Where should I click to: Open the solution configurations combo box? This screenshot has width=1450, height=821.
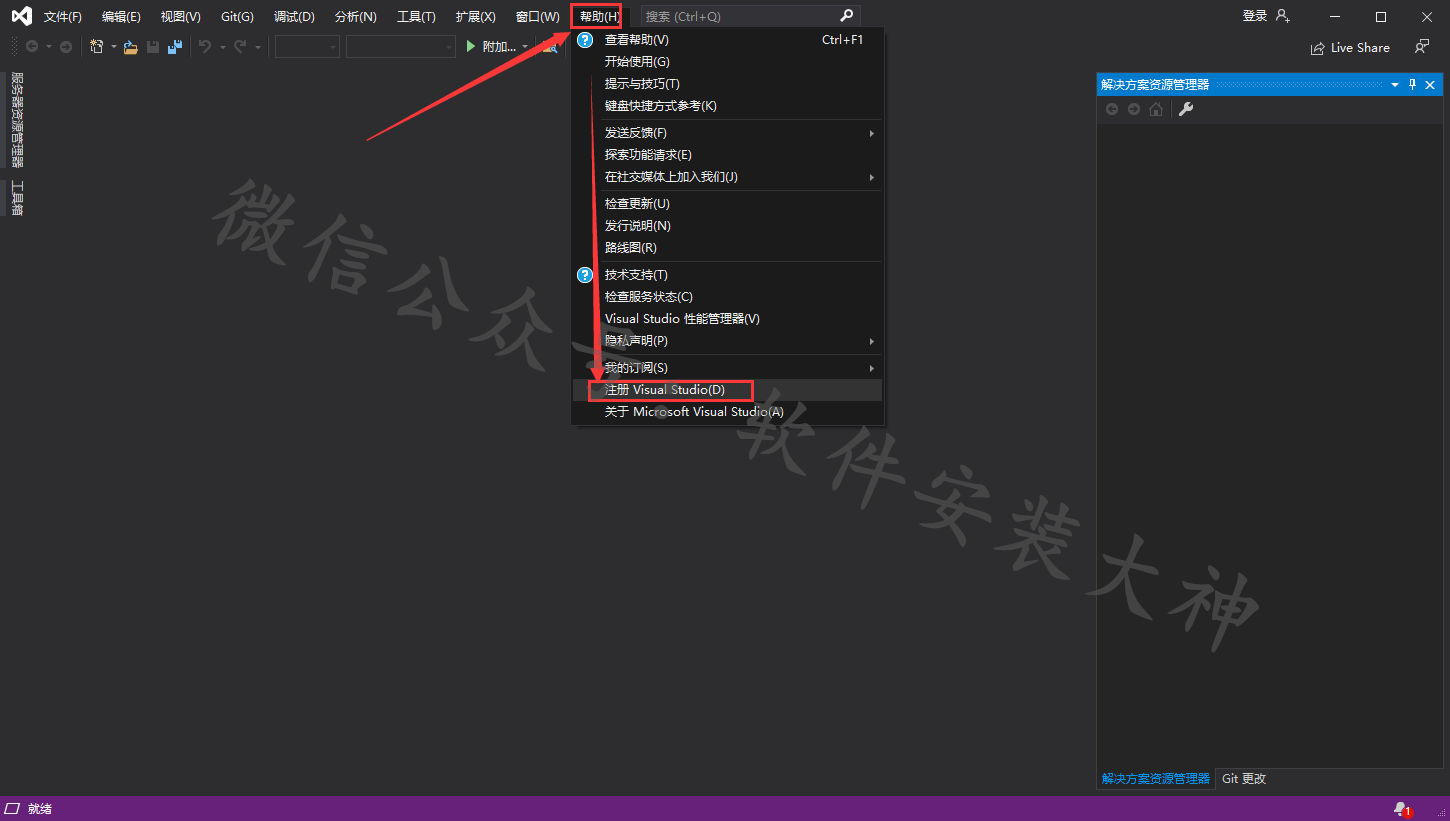(x=307, y=47)
